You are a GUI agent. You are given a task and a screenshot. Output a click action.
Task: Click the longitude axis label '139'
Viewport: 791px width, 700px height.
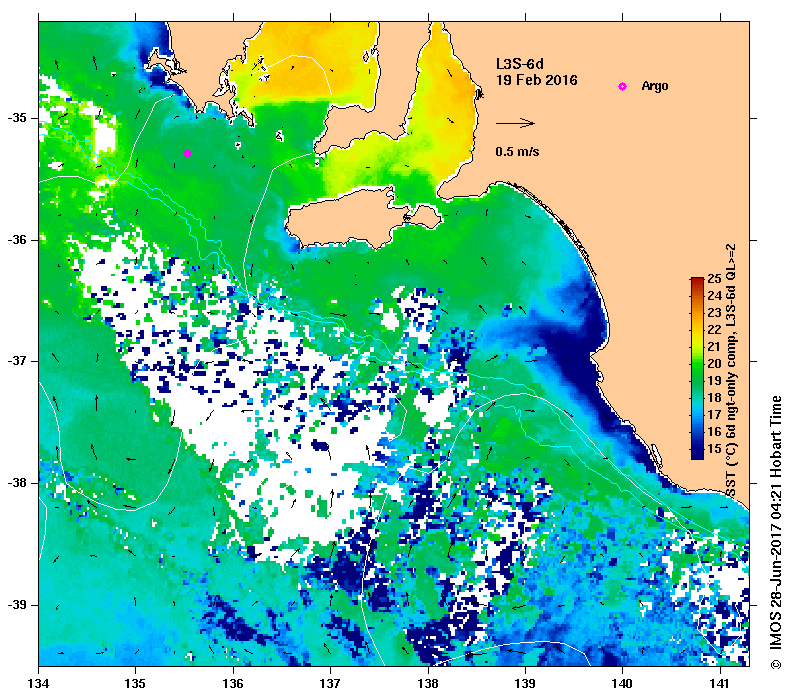coord(525,684)
